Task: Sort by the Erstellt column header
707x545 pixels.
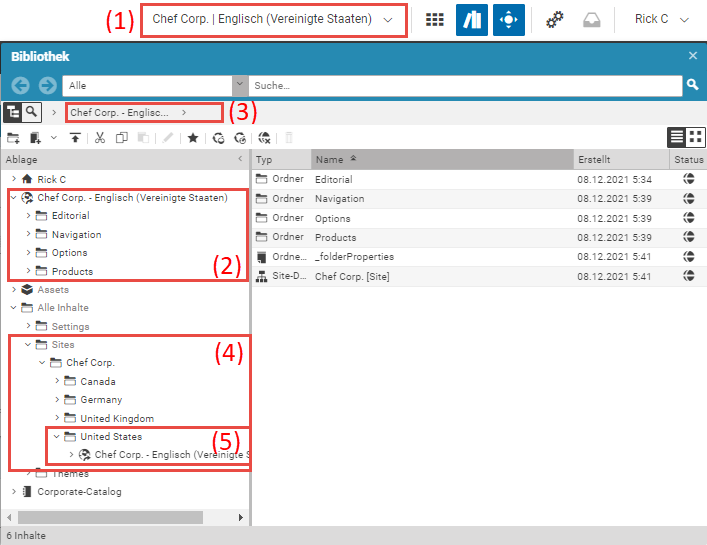Action: click(620, 160)
